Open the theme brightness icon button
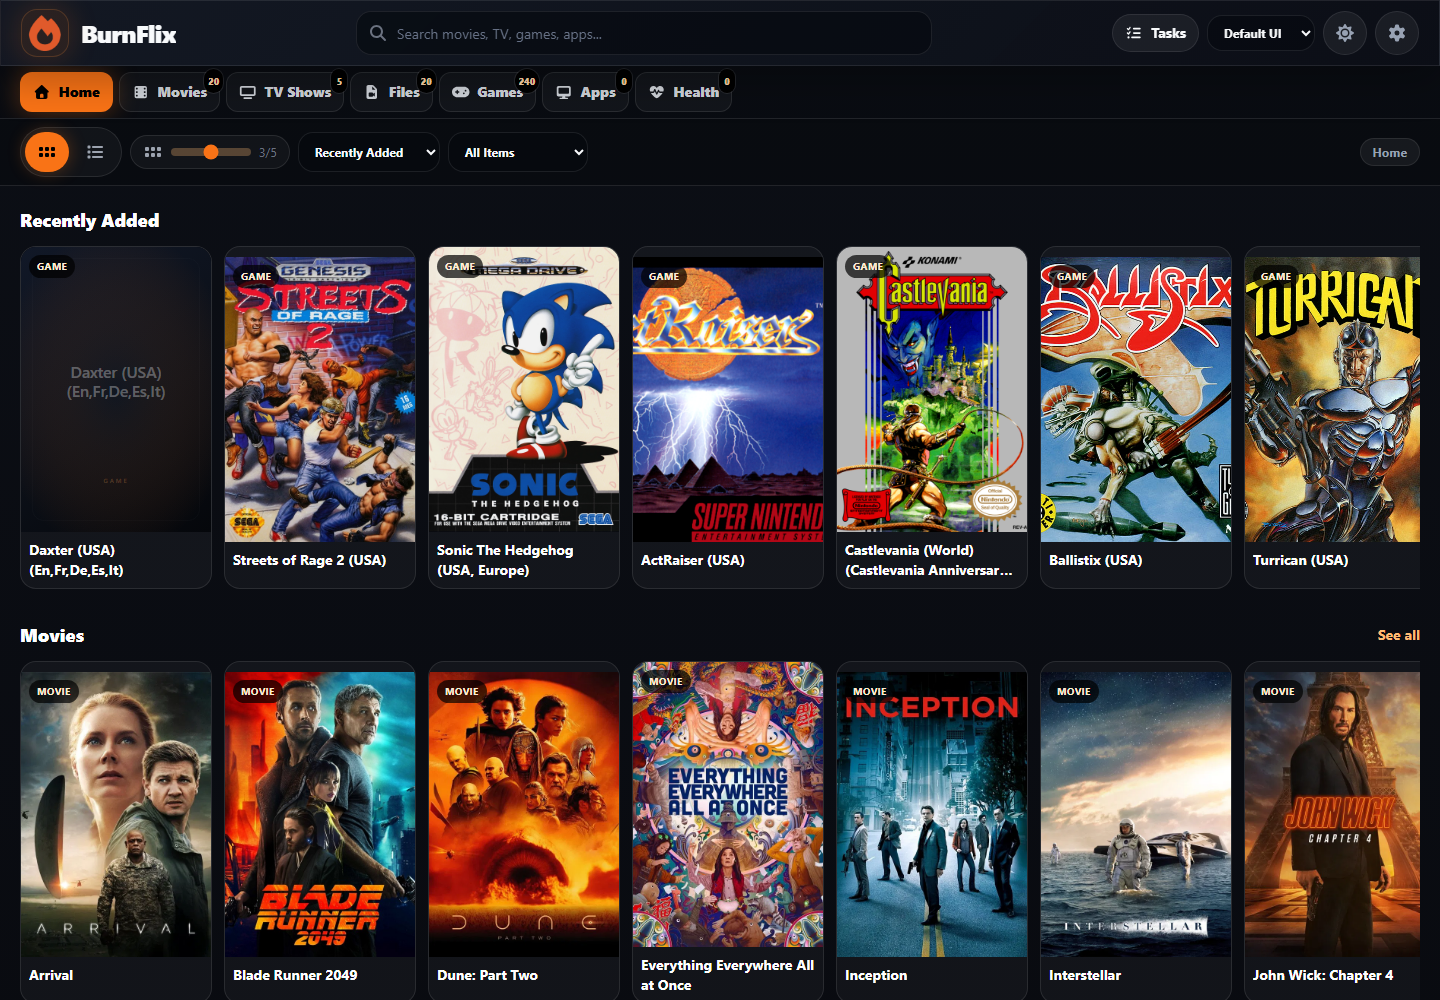 pyautogui.click(x=1345, y=33)
